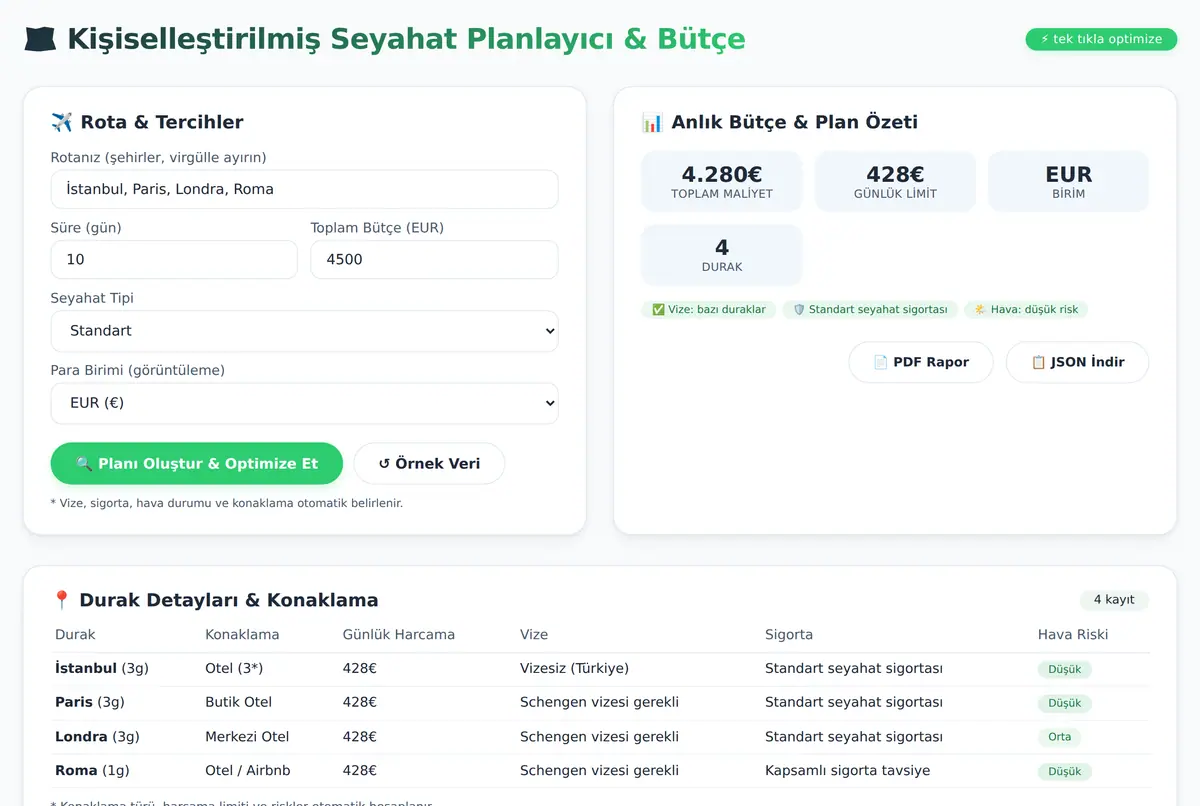
Task: Click the 428€ Günlük Limit card
Action: click(895, 182)
